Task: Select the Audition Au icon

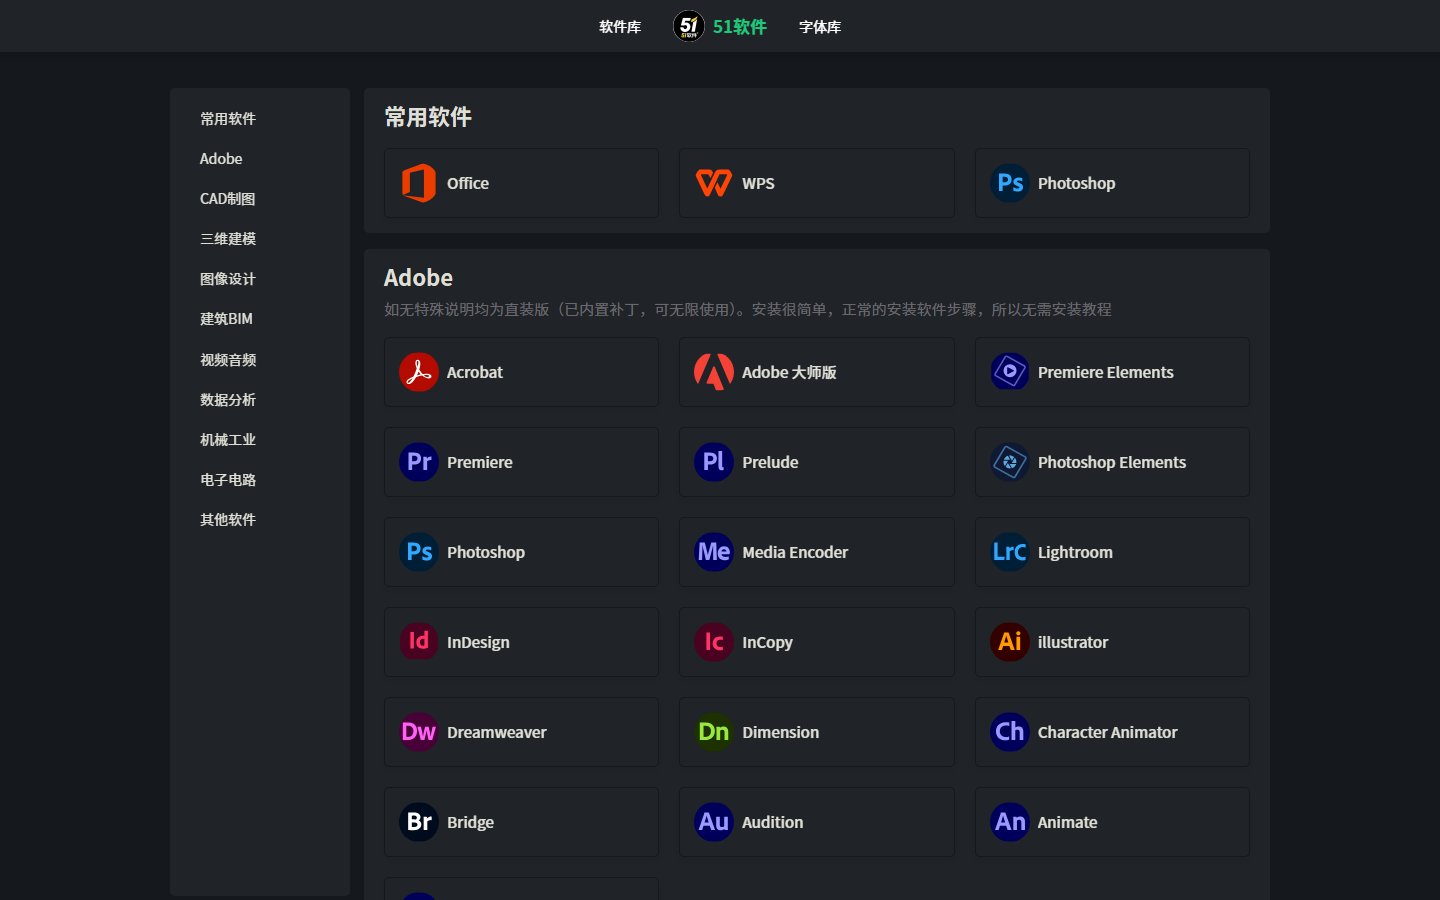Action: pyautogui.click(x=714, y=822)
